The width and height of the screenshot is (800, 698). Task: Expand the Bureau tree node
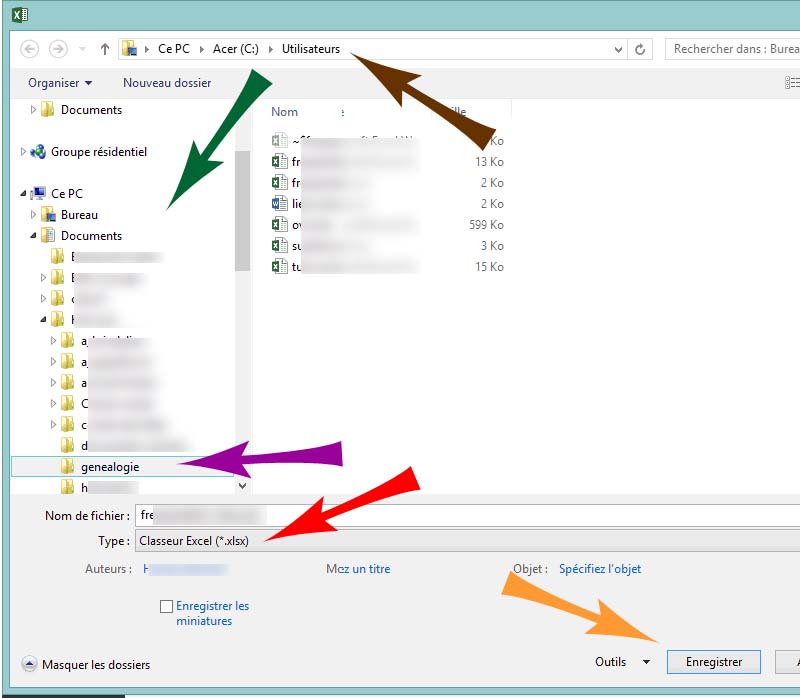click(33, 214)
